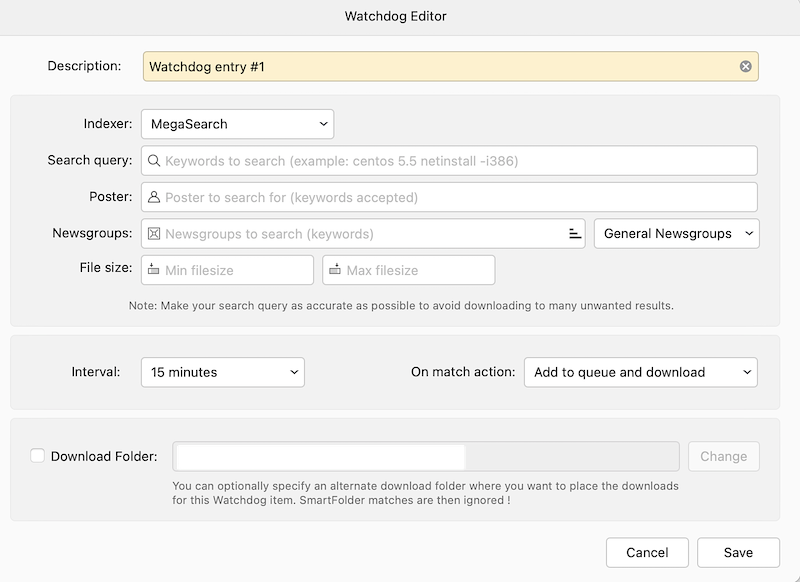The height and width of the screenshot is (582, 800).
Task: Click the person icon in Poster field
Action: [154, 197]
